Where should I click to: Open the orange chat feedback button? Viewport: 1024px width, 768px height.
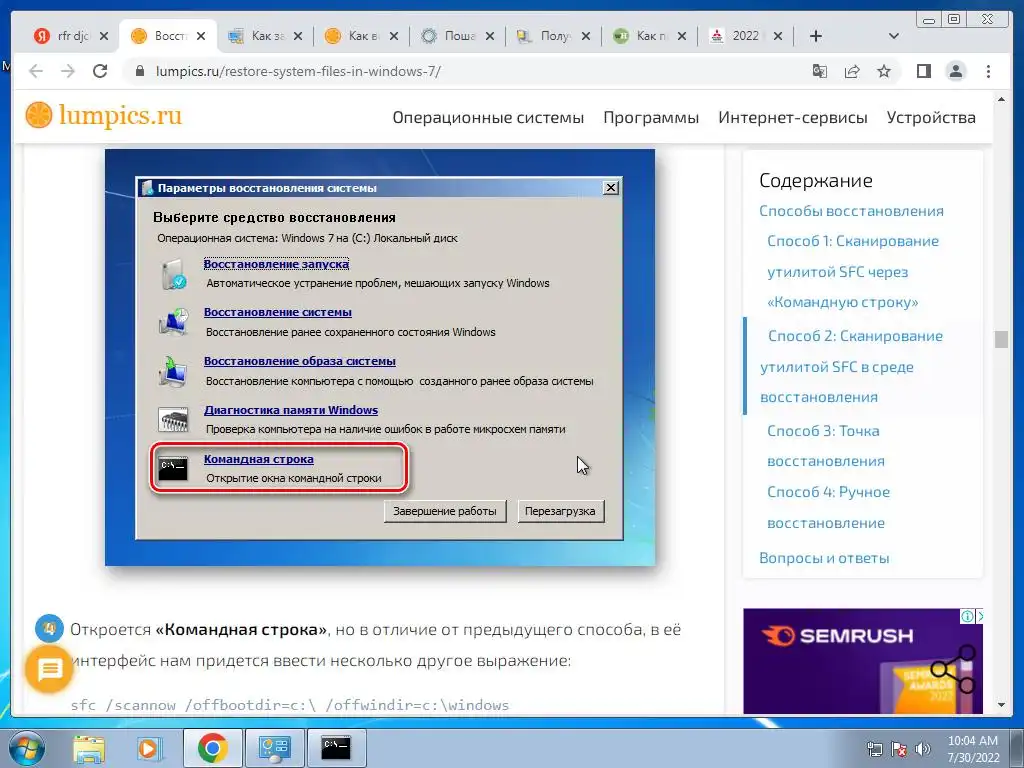(x=49, y=669)
